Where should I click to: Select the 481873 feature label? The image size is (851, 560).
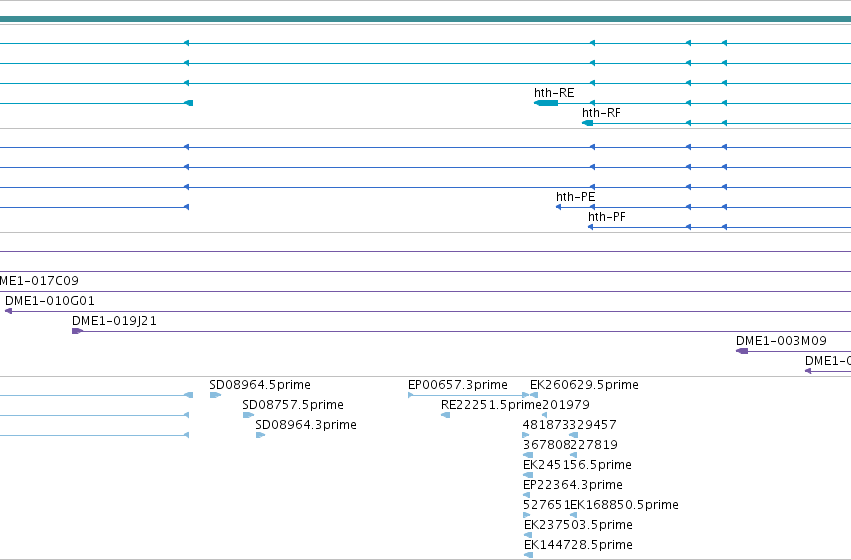546,425
